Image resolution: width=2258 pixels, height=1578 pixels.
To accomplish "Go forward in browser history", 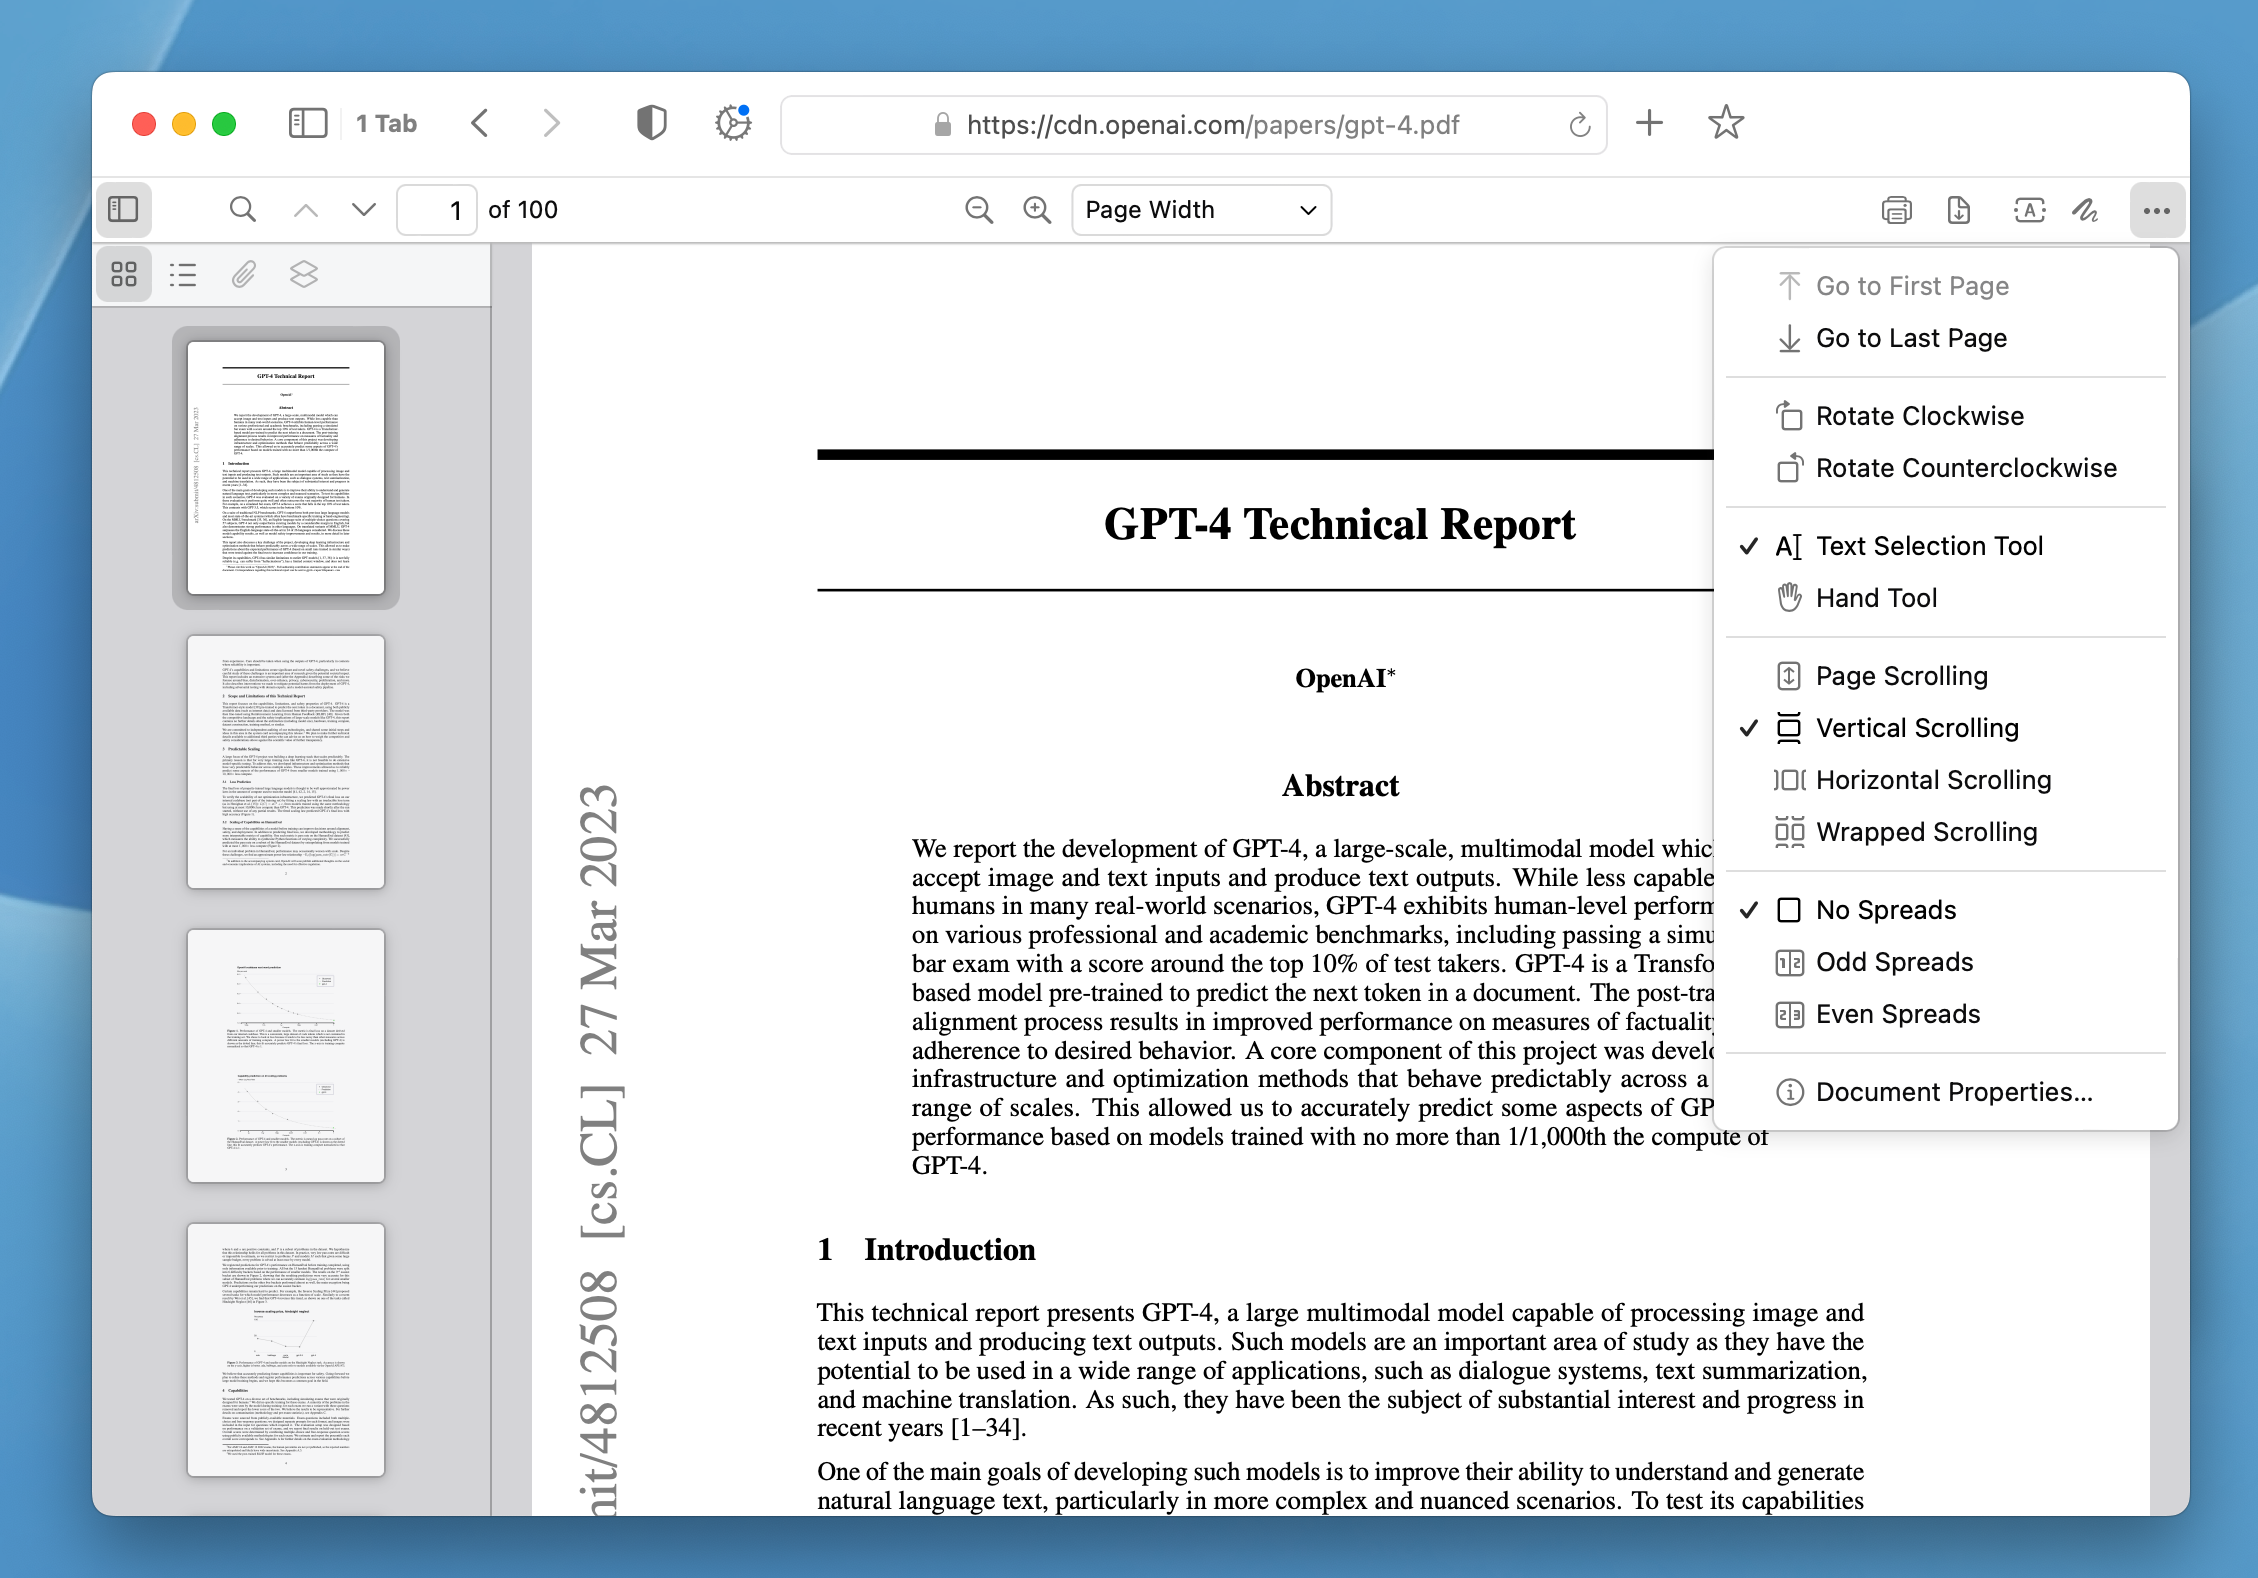I will tap(551, 124).
